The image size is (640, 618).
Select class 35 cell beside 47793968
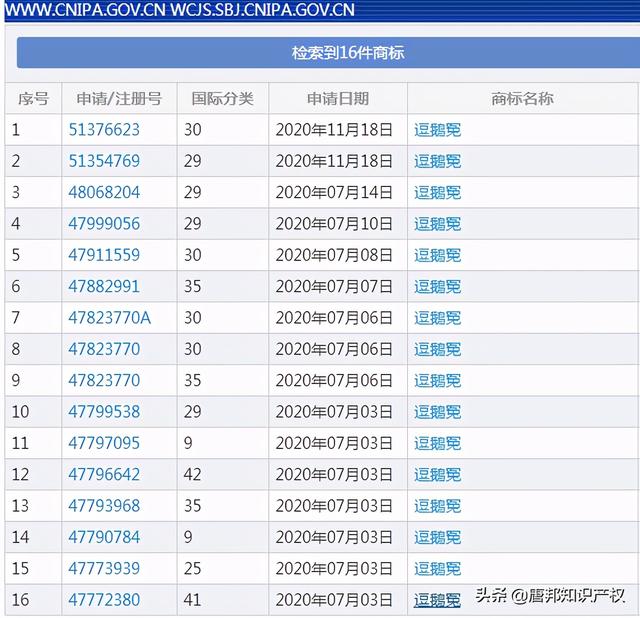coord(223,506)
